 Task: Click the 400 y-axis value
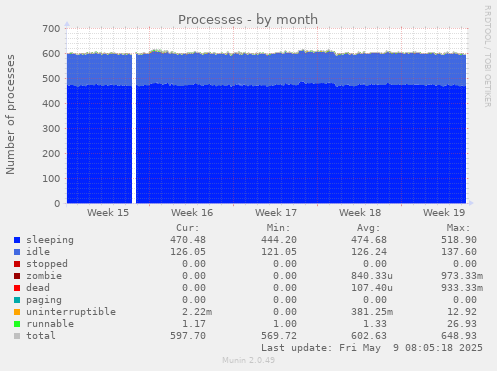coord(51,104)
